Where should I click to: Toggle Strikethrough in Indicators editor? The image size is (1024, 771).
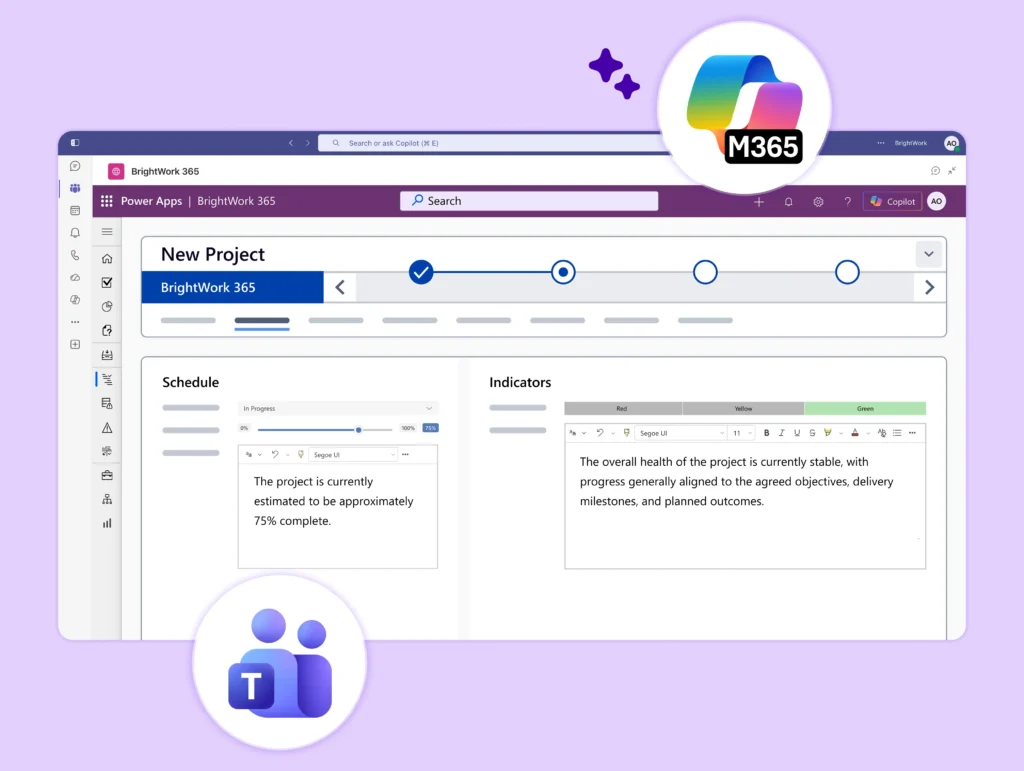click(812, 433)
